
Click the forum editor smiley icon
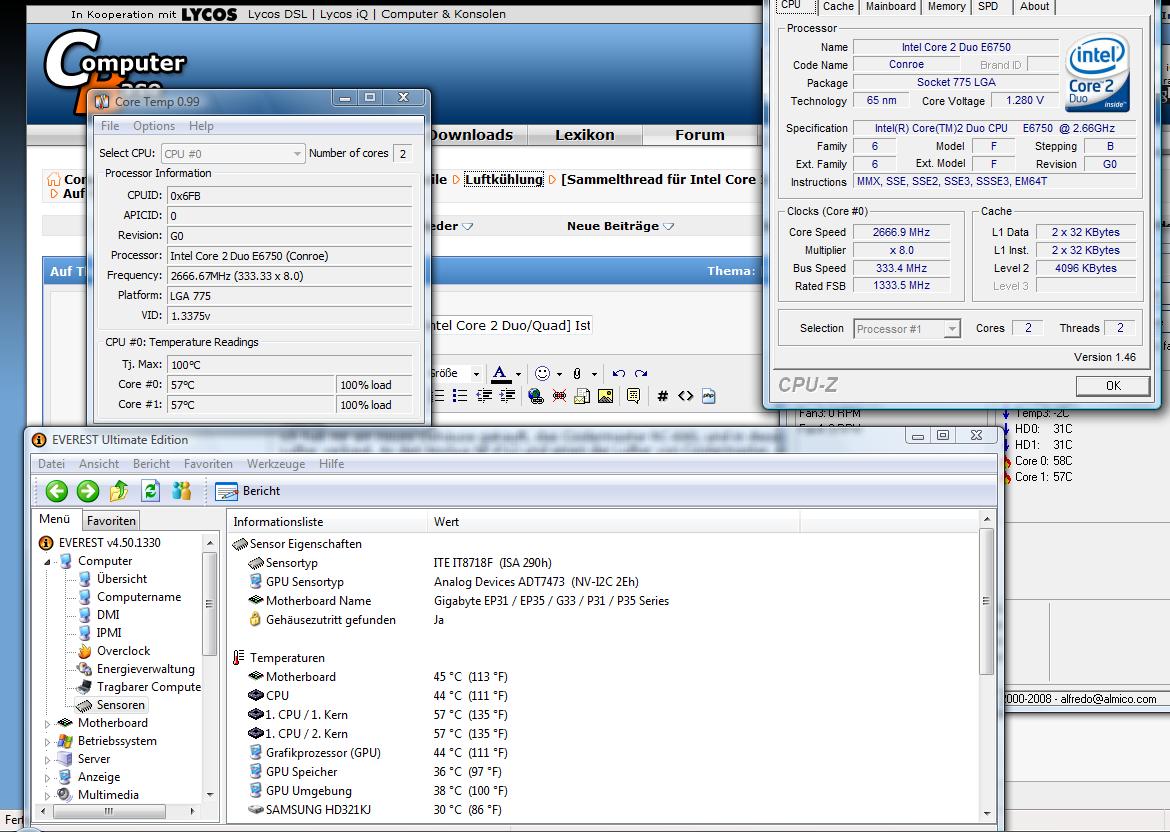(542, 373)
